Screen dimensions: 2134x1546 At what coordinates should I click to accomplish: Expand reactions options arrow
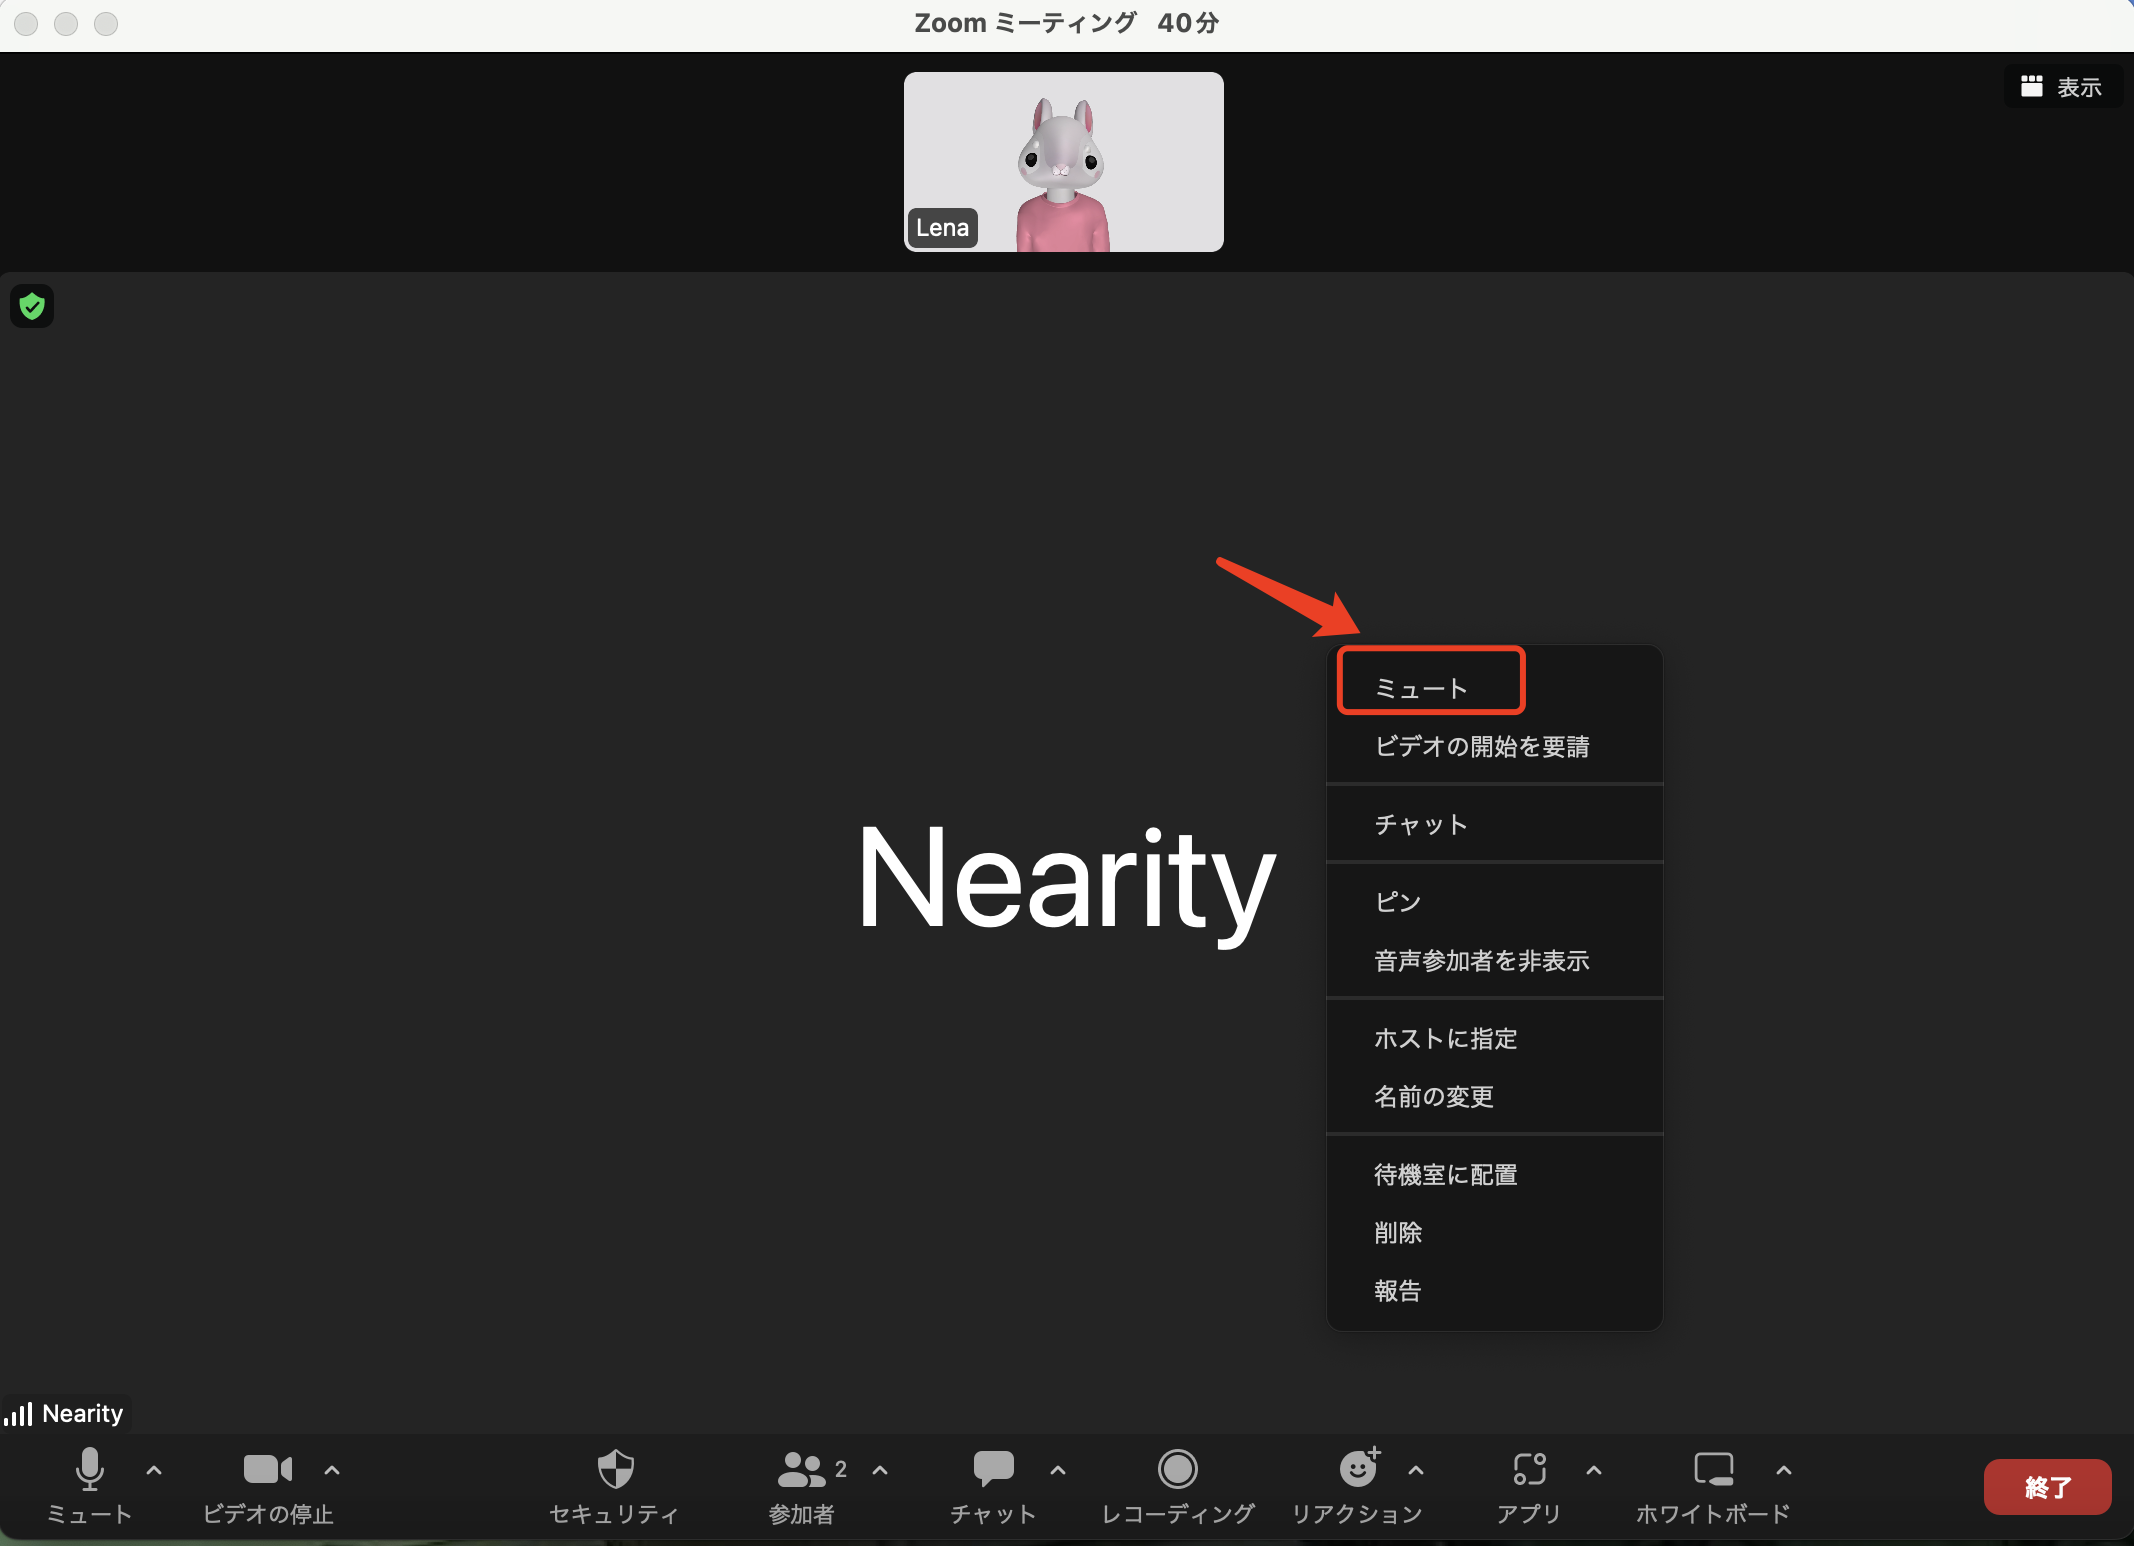(1416, 1470)
